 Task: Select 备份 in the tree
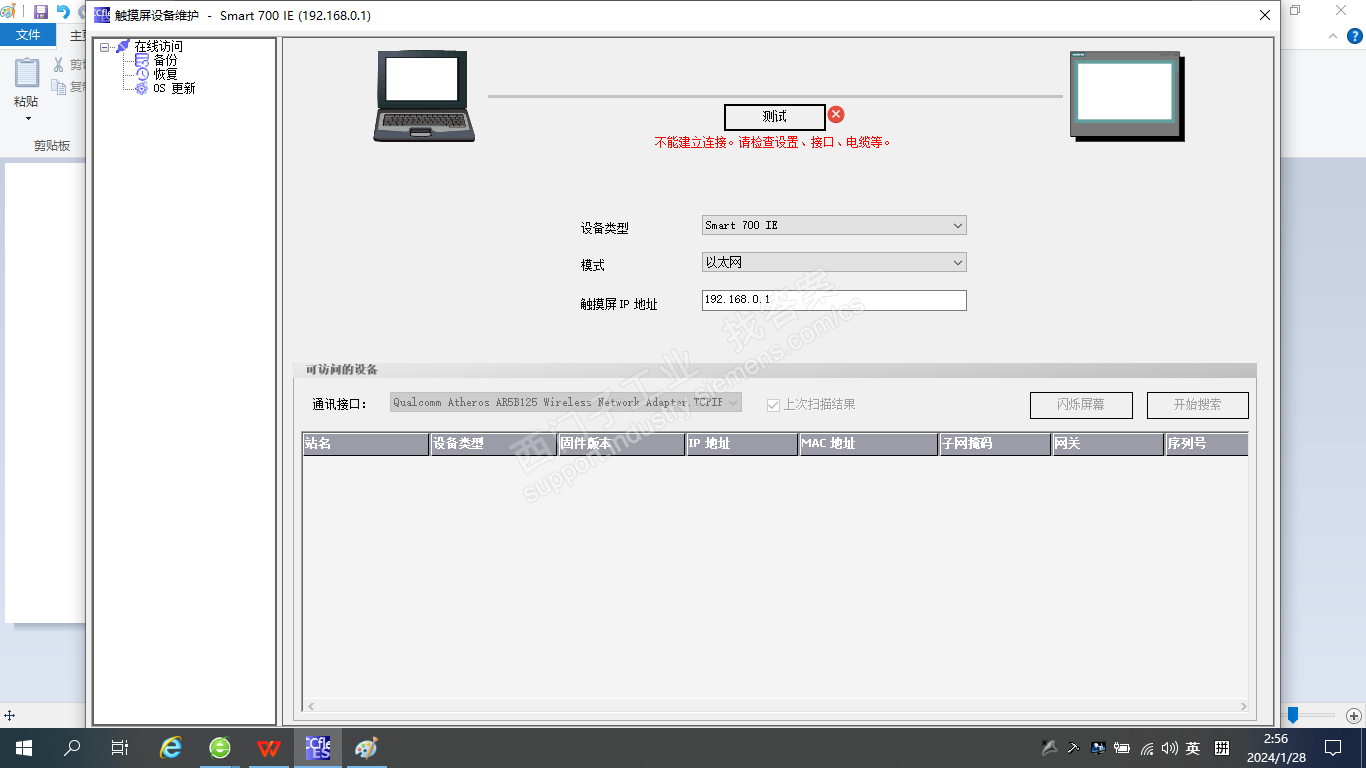click(x=165, y=60)
